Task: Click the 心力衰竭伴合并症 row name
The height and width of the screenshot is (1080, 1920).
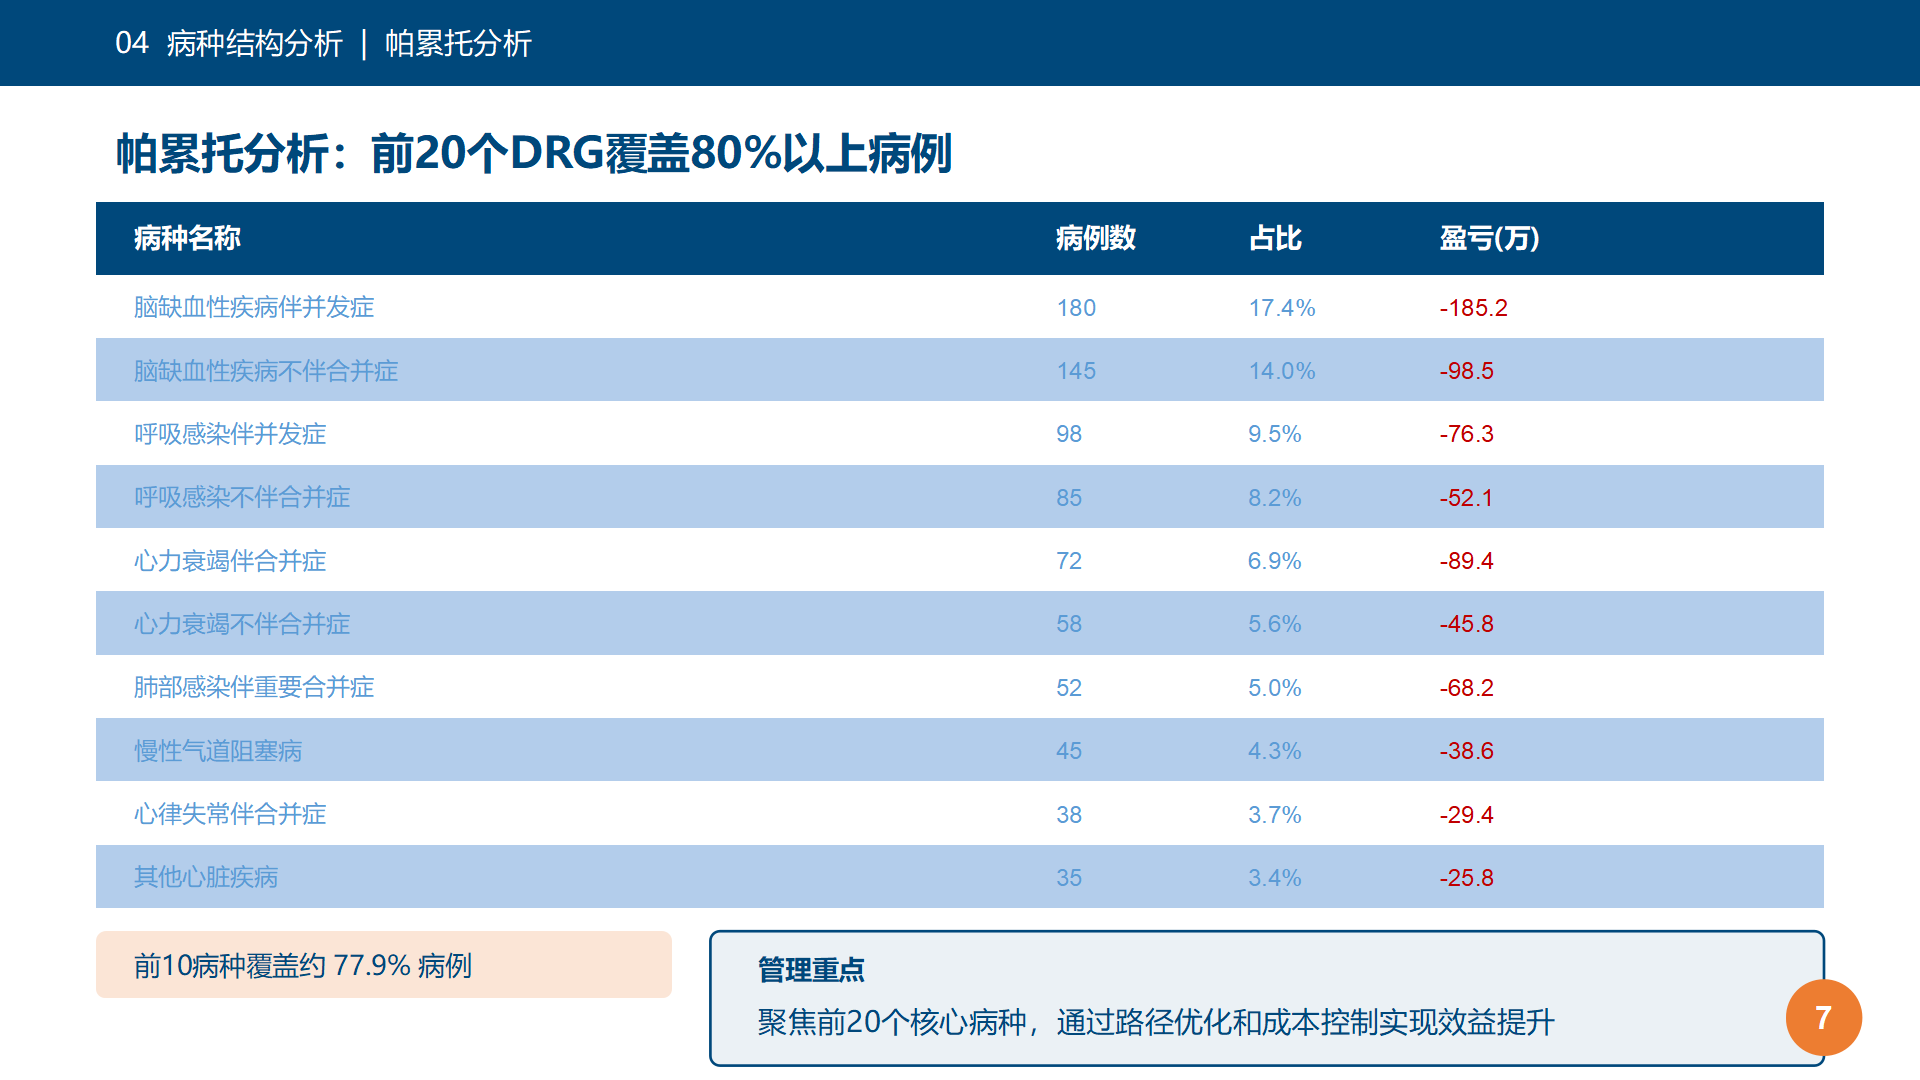Action: pyautogui.click(x=230, y=561)
